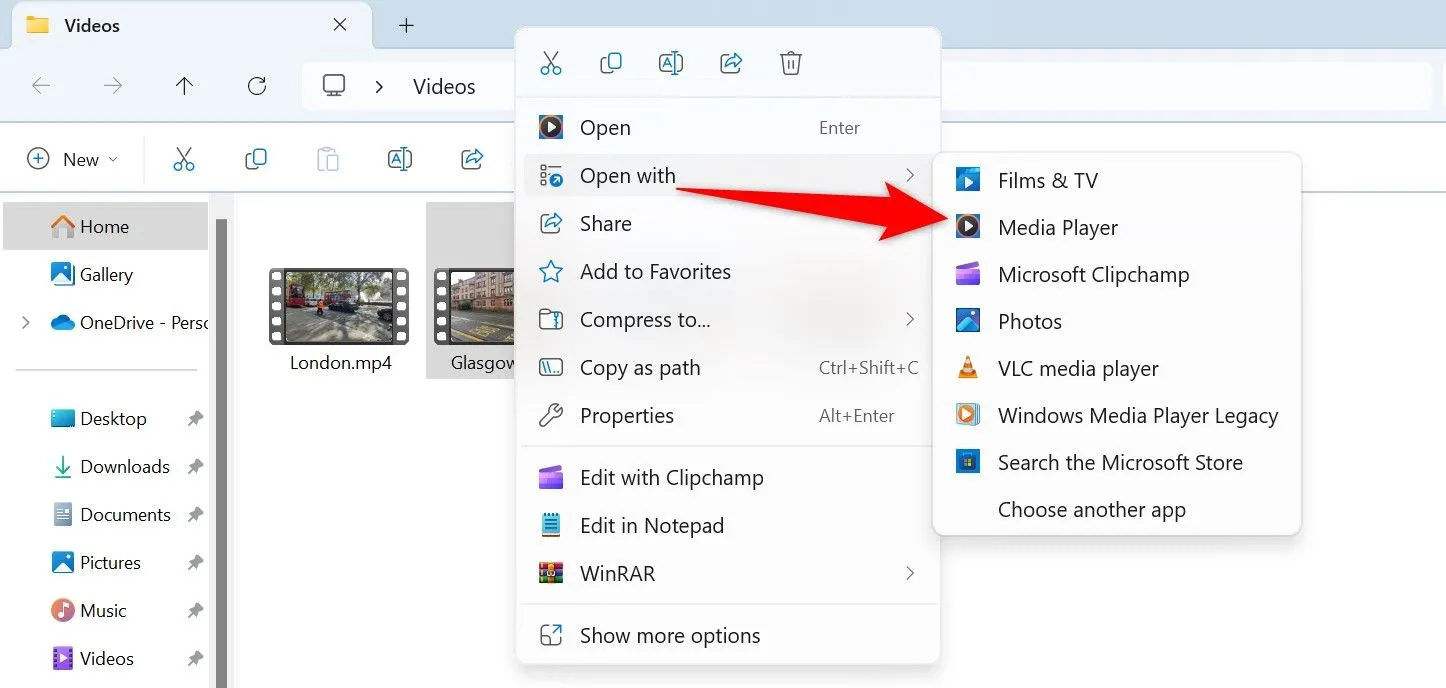The height and width of the screenshot is (688, 1446).
Task: Select the London.mp4 video thumbnail
Action: (339, 306)
